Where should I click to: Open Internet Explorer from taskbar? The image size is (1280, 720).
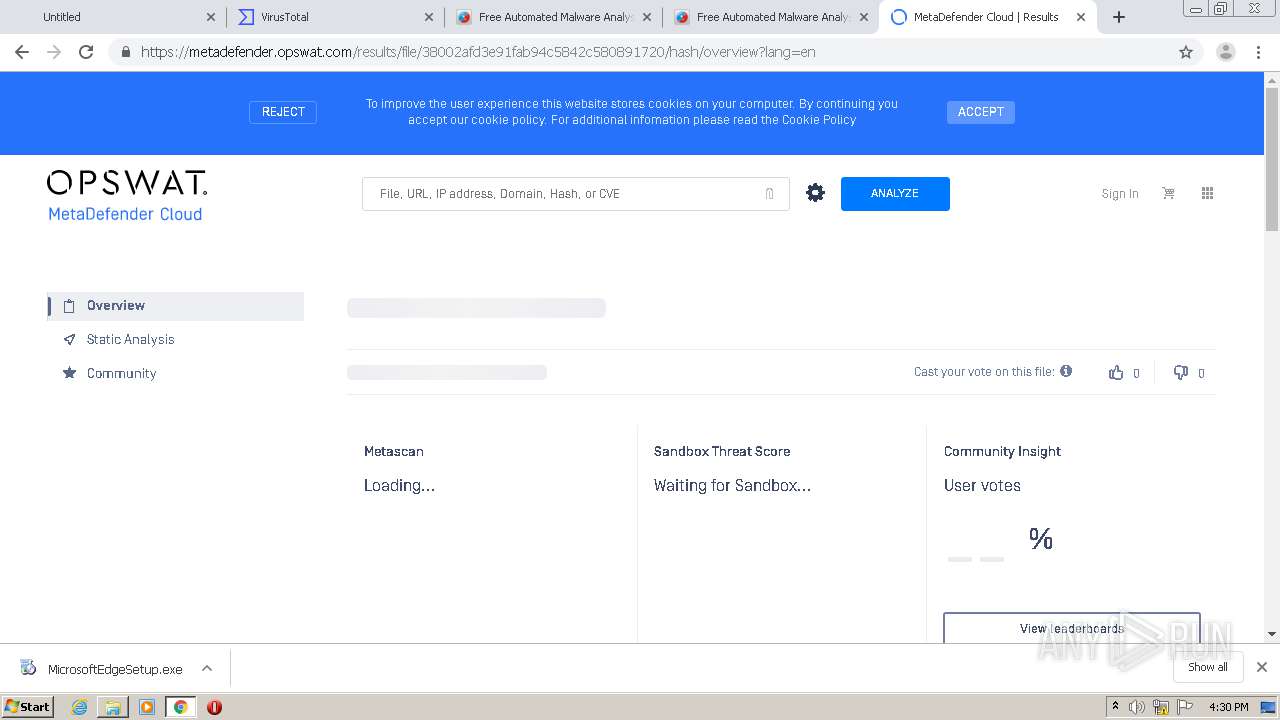click(x=79, y=707)
